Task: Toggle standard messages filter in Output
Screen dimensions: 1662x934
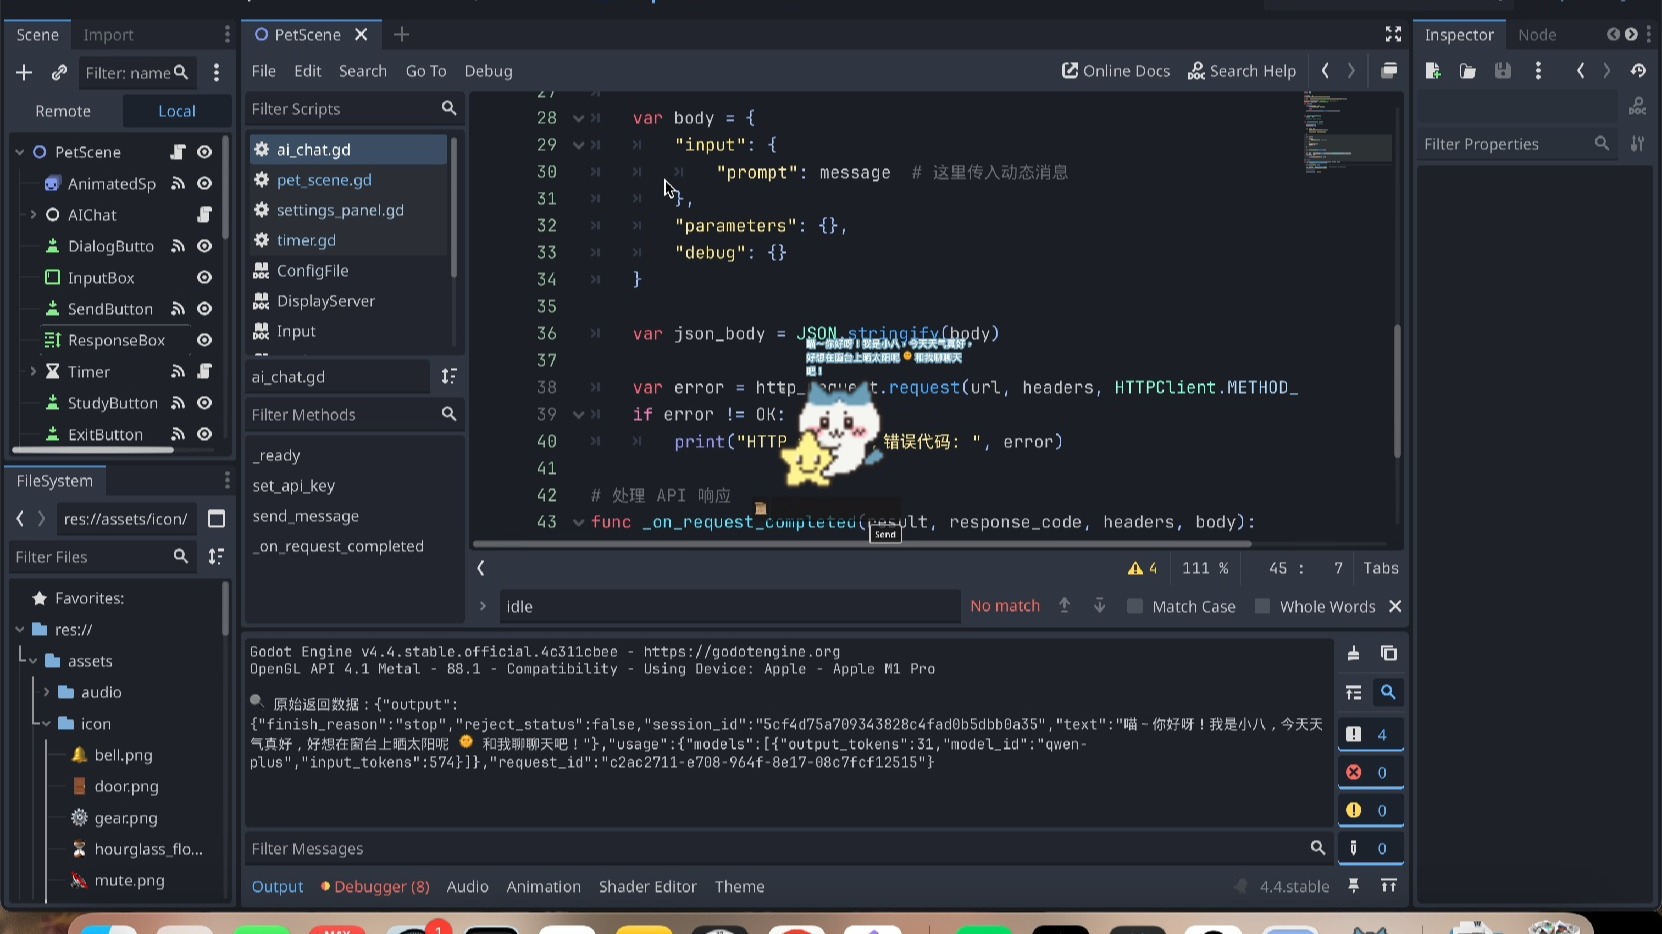Action: pos(1370,735)
